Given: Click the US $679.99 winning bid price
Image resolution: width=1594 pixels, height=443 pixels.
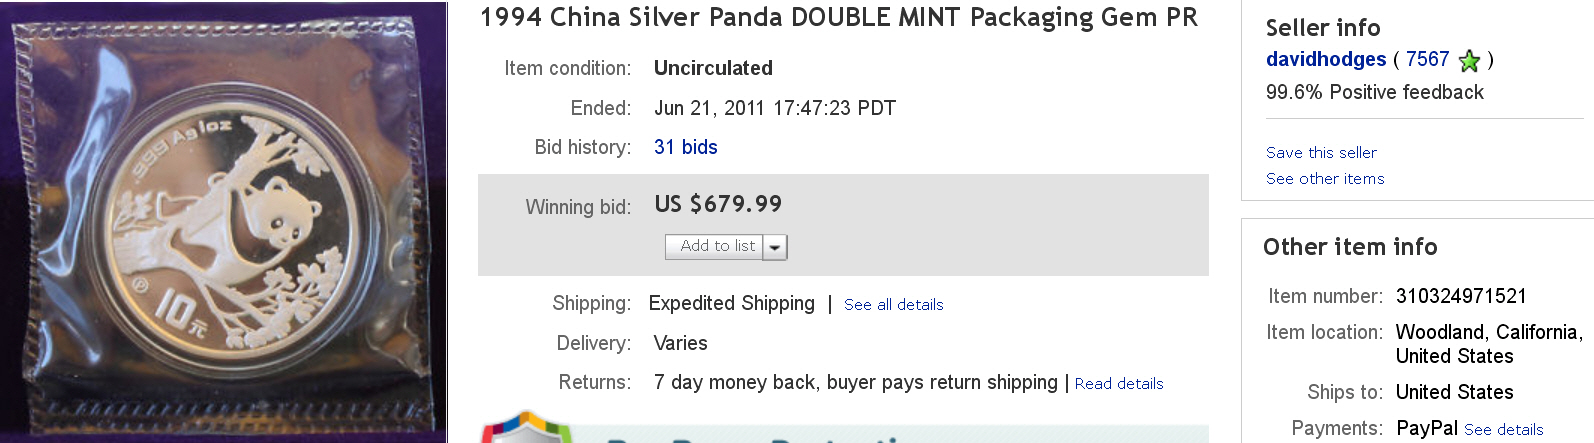Looking at the screenshot, I should tap(718, 204).
